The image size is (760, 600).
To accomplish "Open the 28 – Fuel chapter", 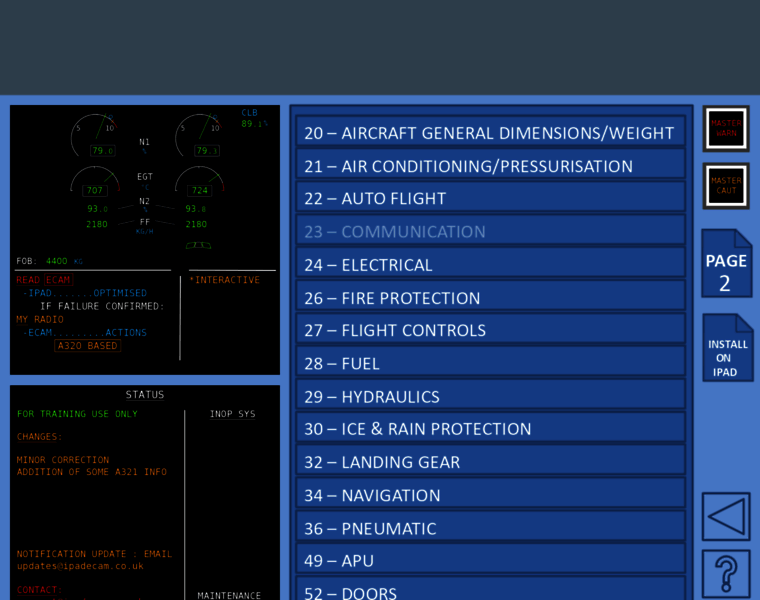I will [x=490, y=364].
